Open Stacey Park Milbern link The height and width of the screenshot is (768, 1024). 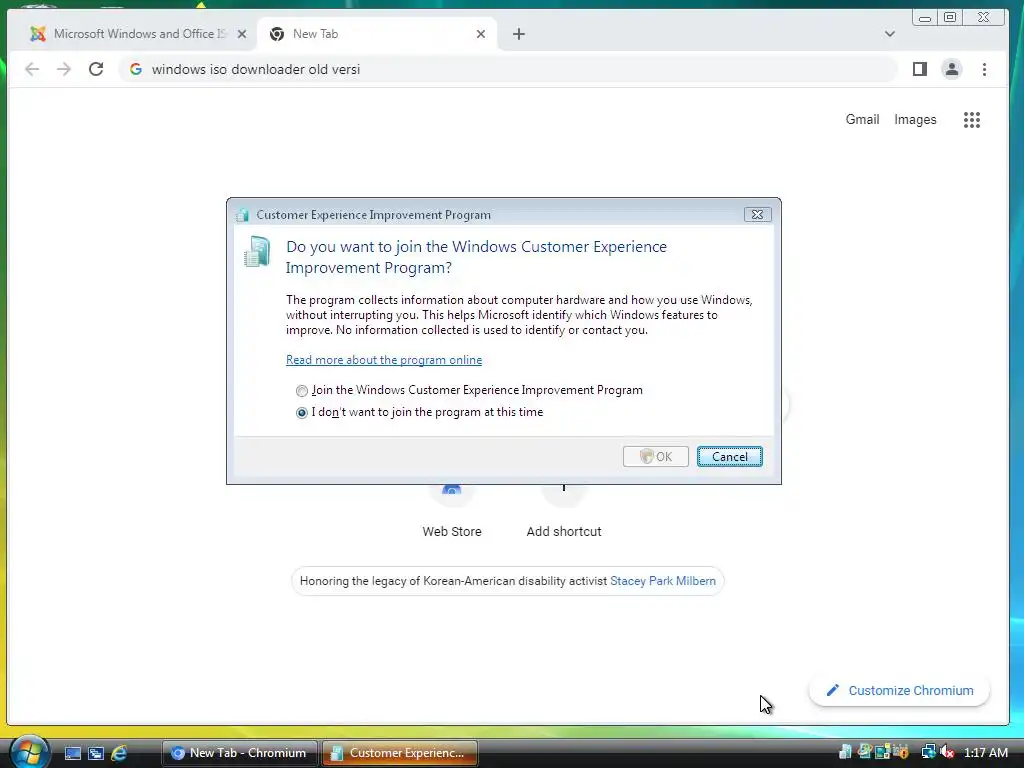(663, 581)
